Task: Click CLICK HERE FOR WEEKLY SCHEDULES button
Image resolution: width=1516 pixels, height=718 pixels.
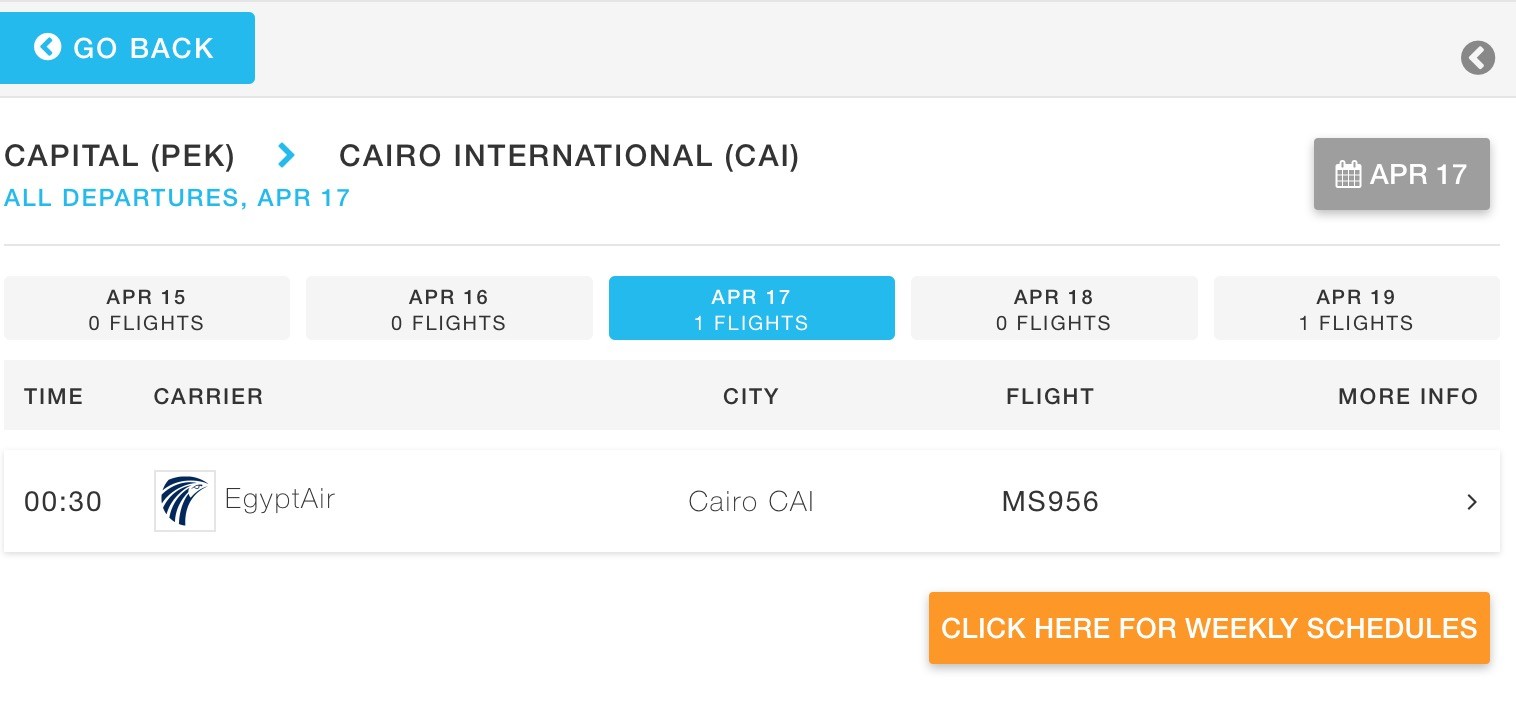Action: [1209, 628]
